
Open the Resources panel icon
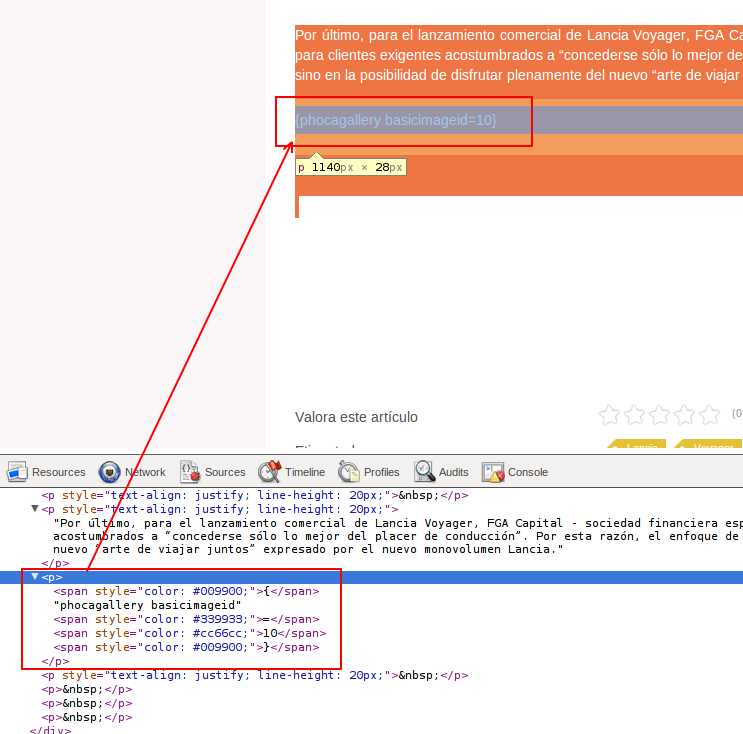coord(17,472)
